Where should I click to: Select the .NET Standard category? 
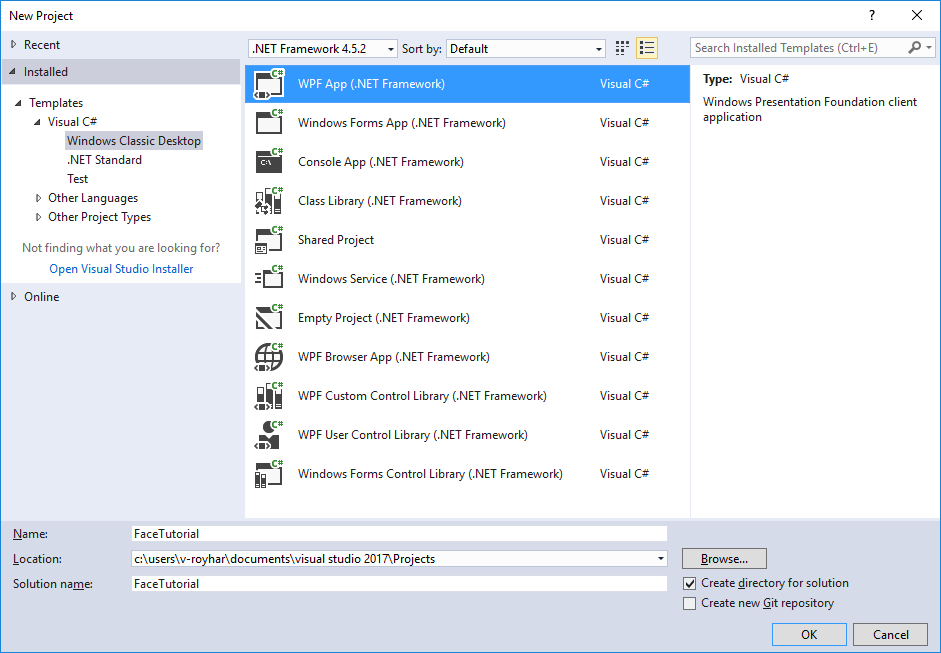point(104,160)
